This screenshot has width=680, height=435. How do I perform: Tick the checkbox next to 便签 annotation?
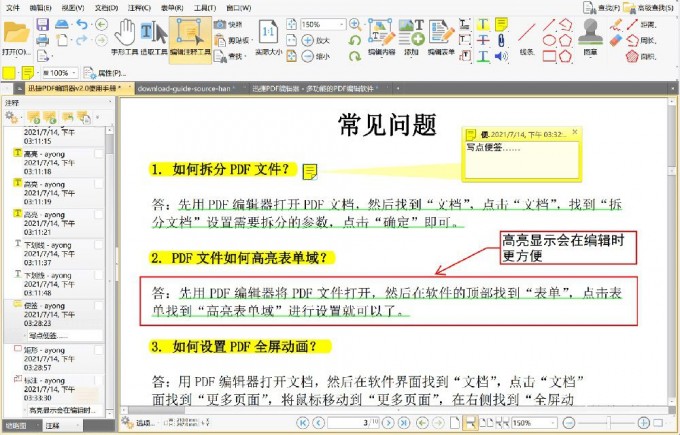click(x=98, y=304)
